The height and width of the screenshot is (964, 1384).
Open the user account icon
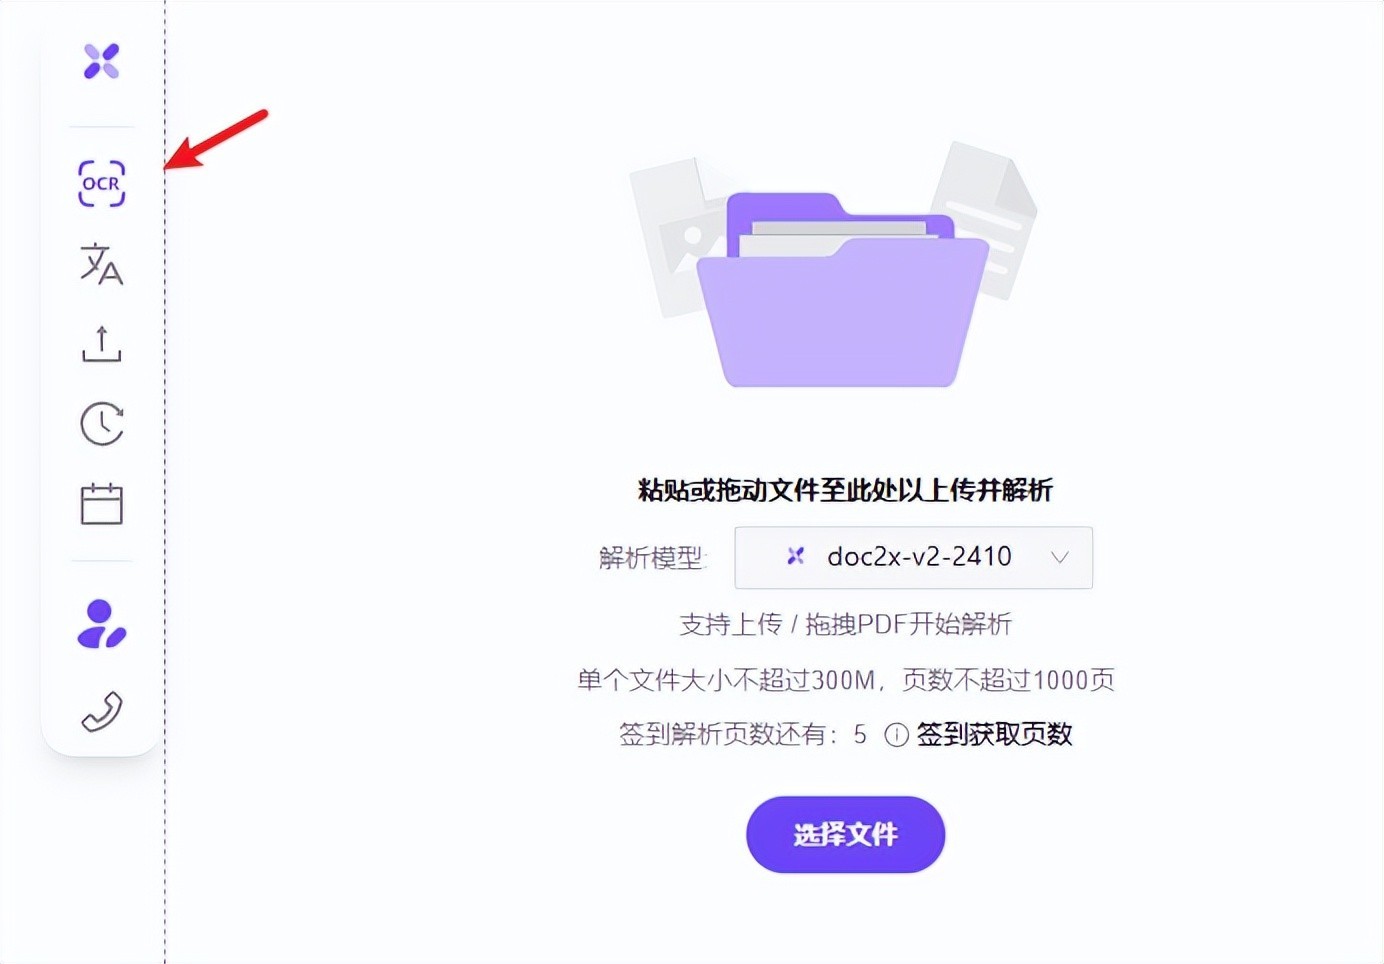pos(101,624)
